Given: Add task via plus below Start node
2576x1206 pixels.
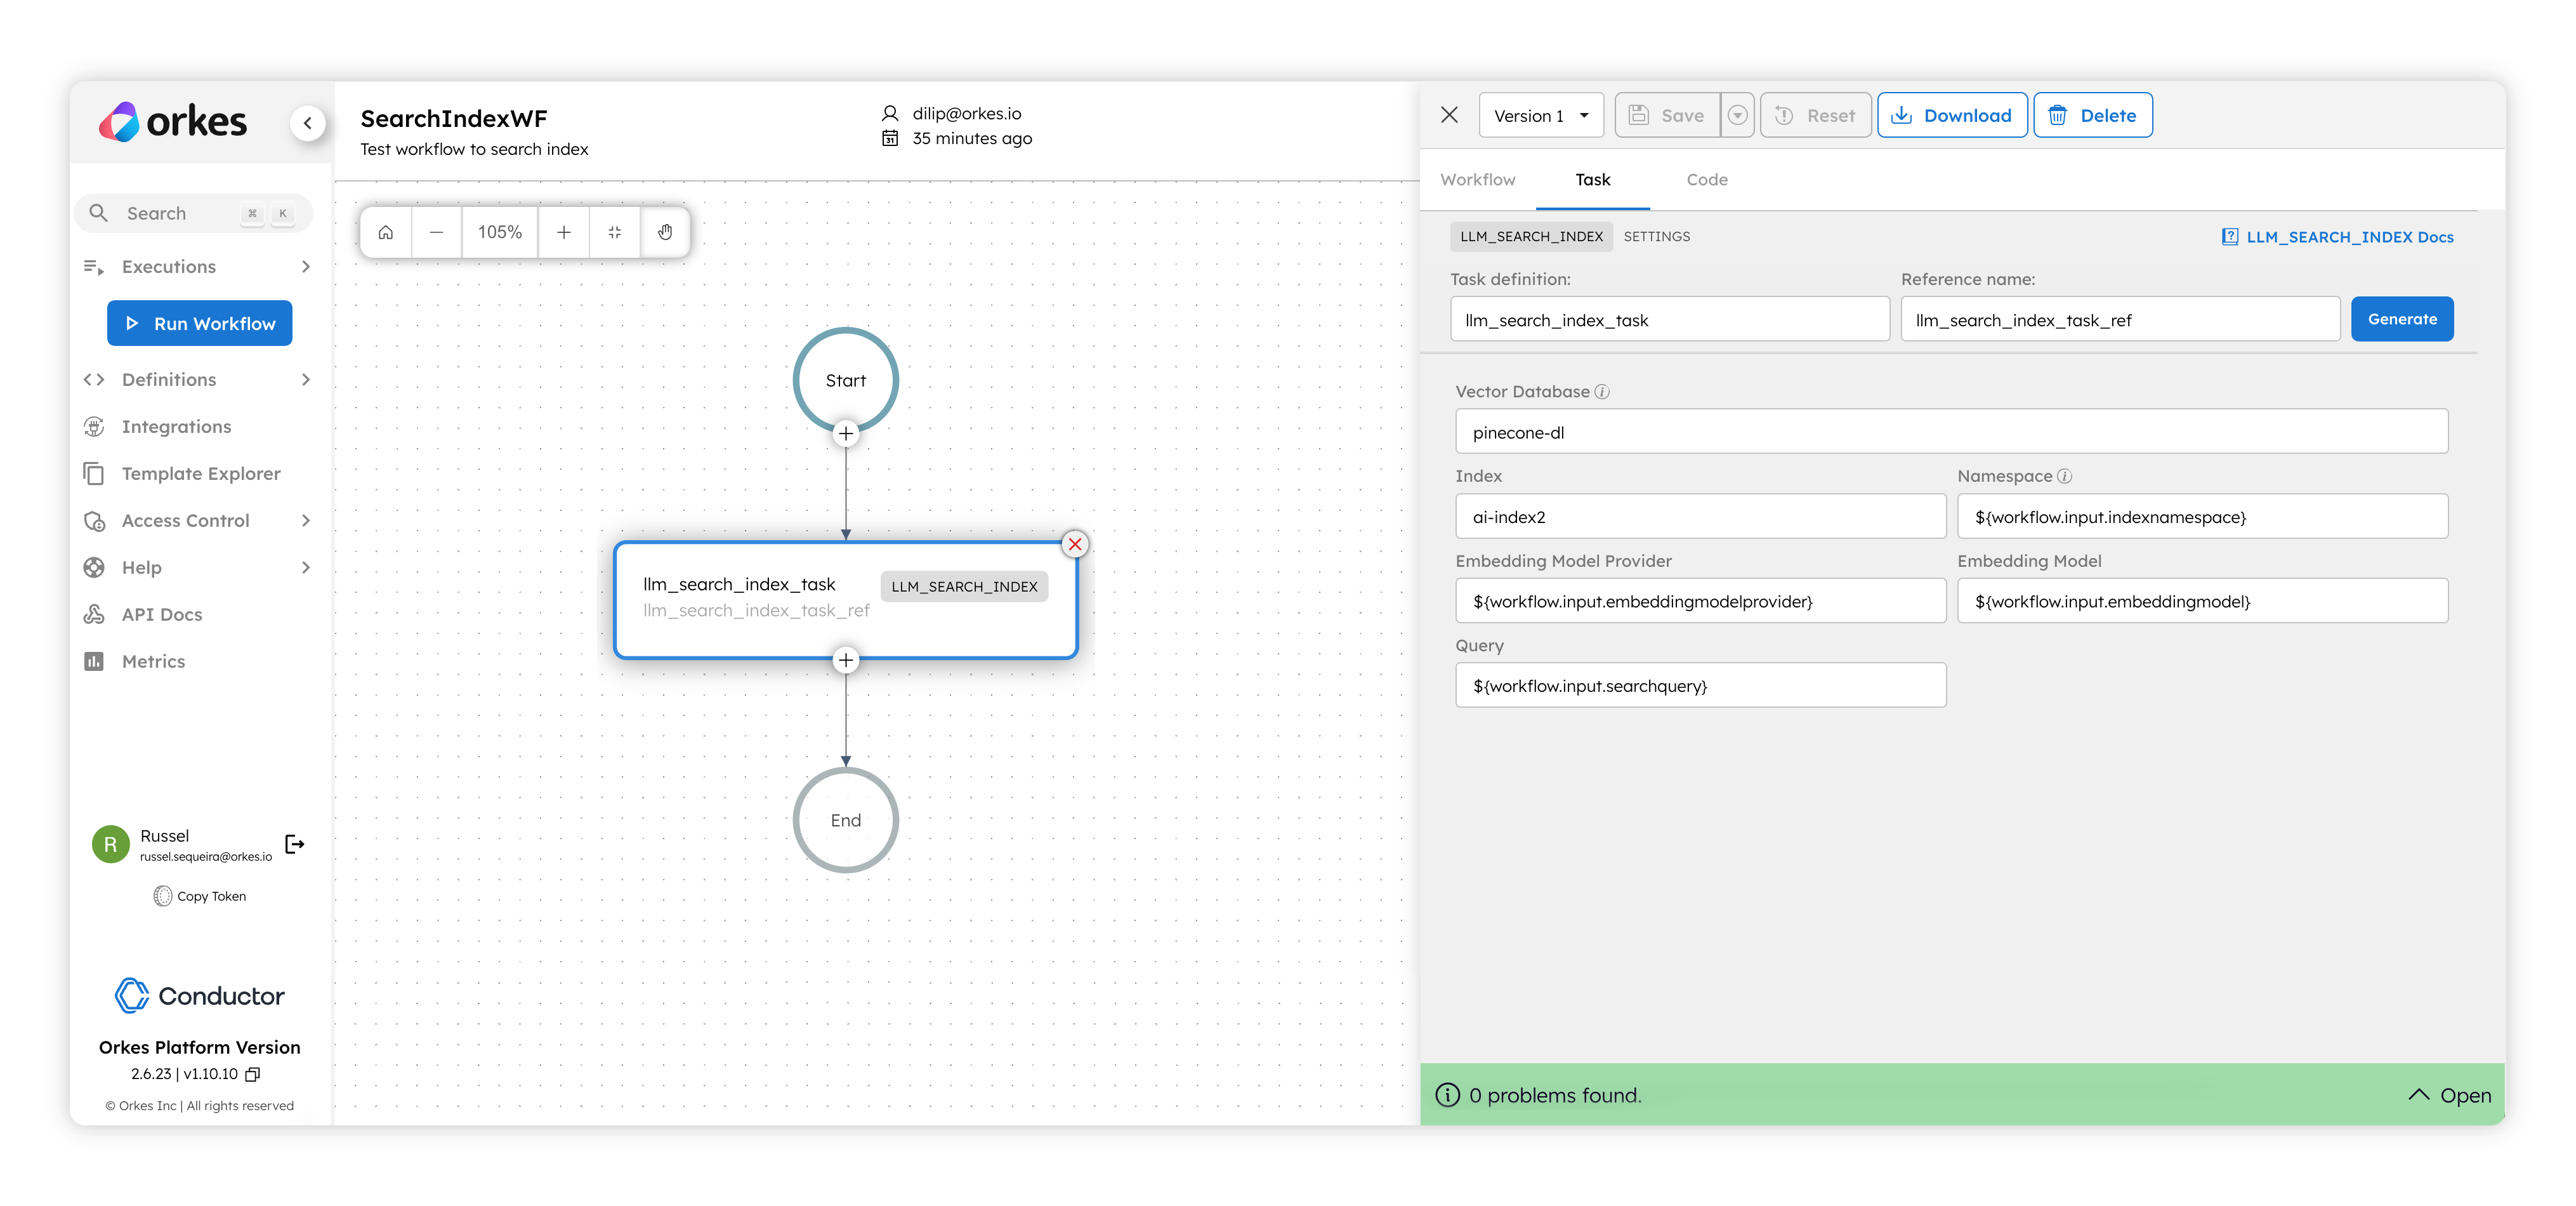Looking at the screenshot, I should (x=846, y=433).
